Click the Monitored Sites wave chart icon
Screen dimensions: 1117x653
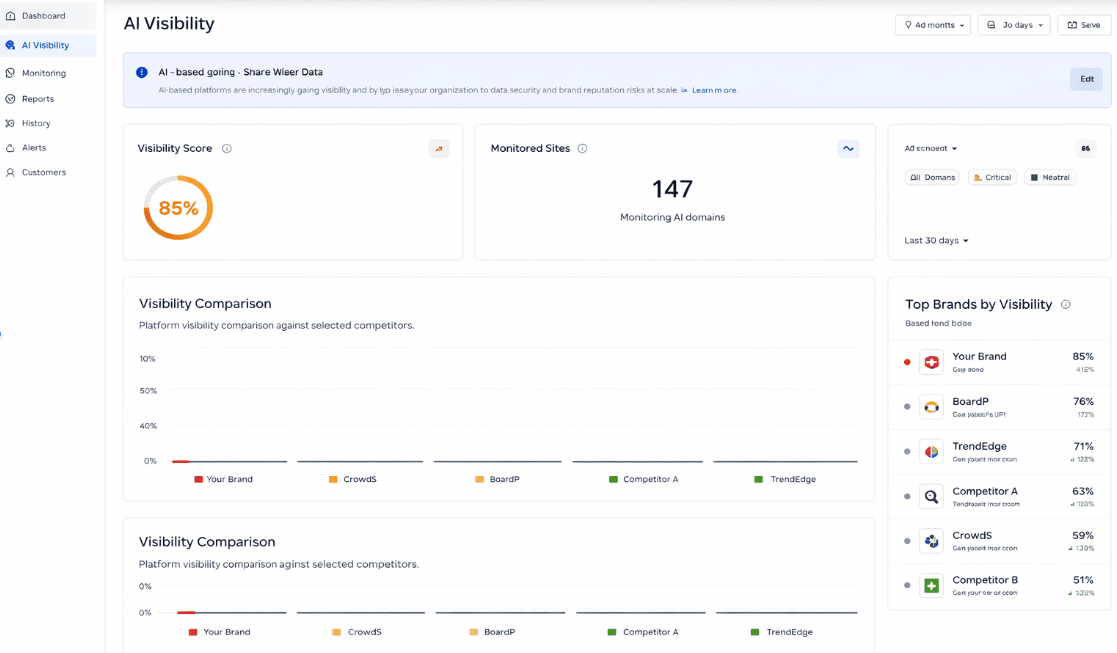coord(848,148)
